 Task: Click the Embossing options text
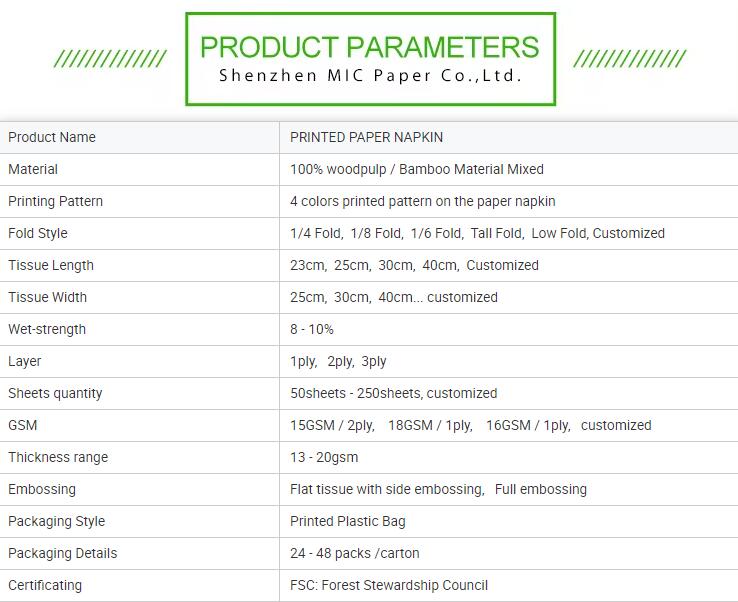tap(438, 489)
